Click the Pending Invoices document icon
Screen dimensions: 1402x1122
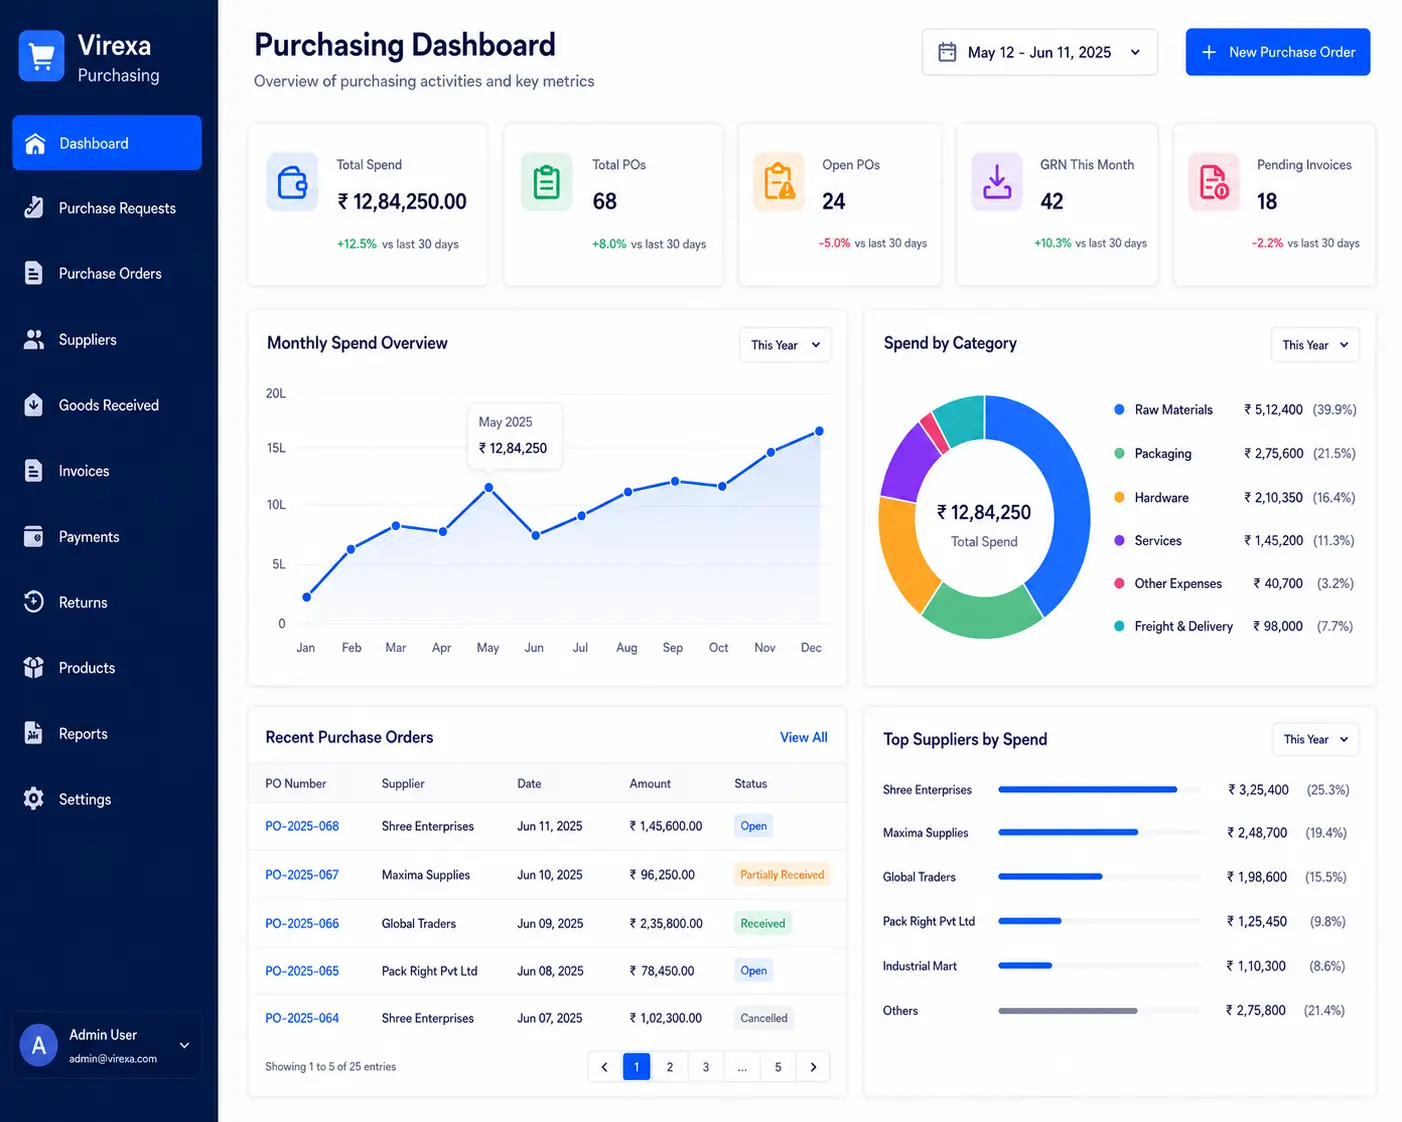(1214, 182)
